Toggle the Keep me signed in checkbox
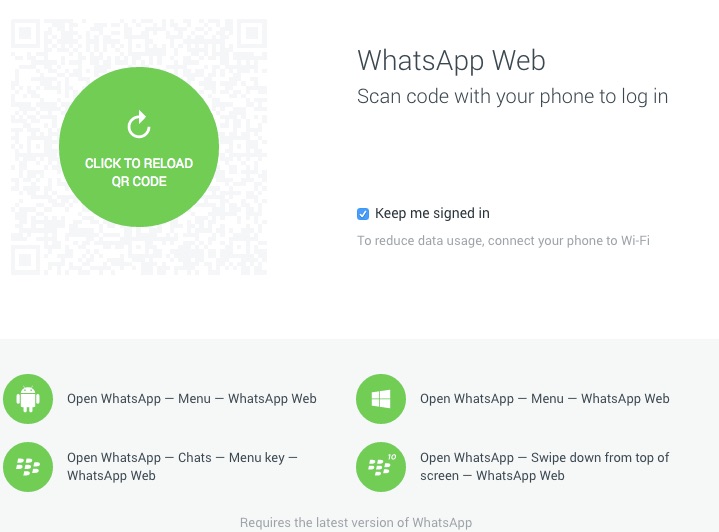This screenshot has width=719, height=532. tap(363, 214)
